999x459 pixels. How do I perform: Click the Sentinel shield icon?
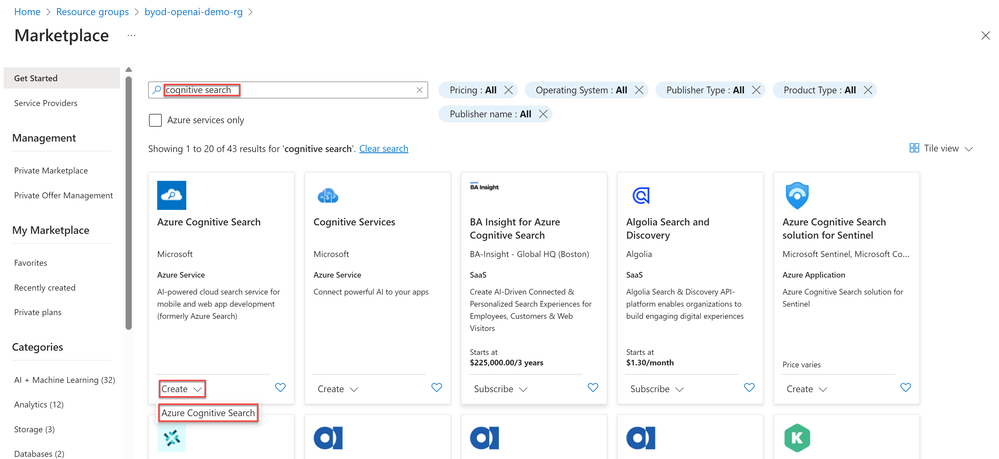797,196
